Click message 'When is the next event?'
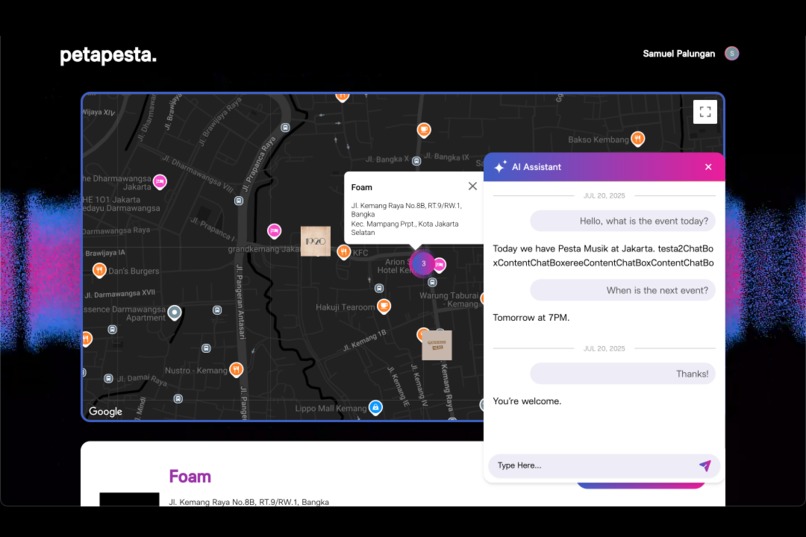Screen dimensions: 806x537 point(622,290)
